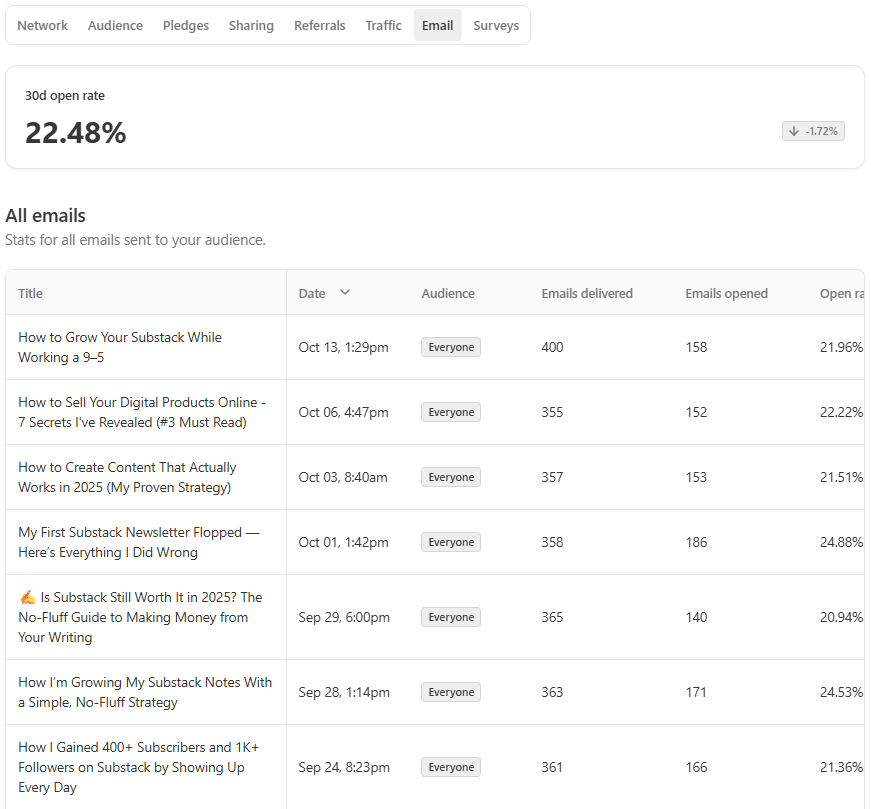Click the 22.48% 30d open rate value
This screenshot has width=871, height=809.
point(76,133)
